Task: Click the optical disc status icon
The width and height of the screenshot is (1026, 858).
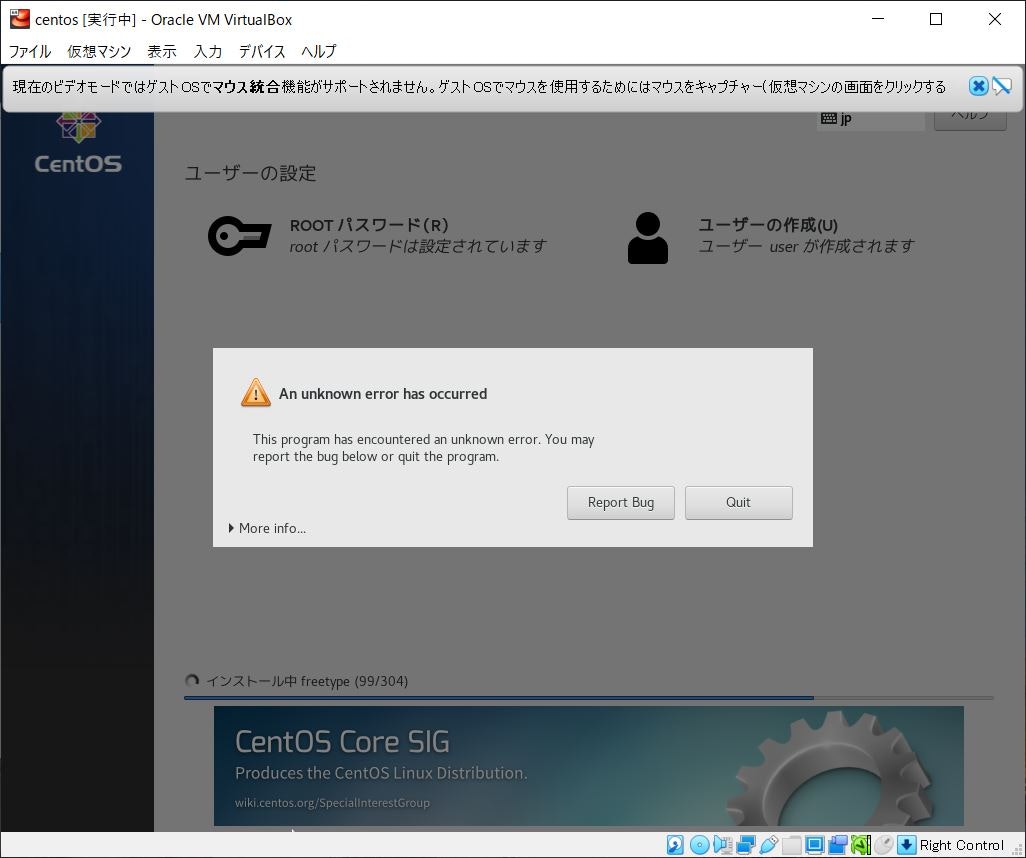Action: (699, 845)
